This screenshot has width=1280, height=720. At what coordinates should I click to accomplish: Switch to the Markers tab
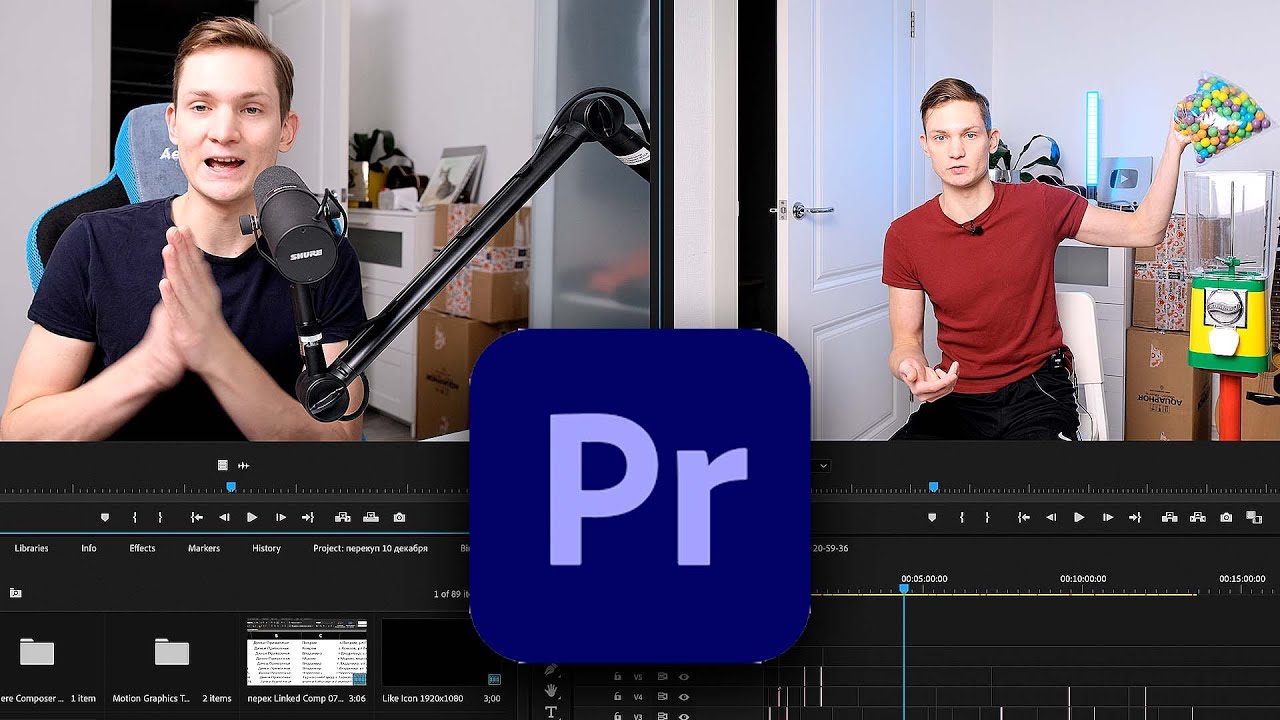coord(204,548)
